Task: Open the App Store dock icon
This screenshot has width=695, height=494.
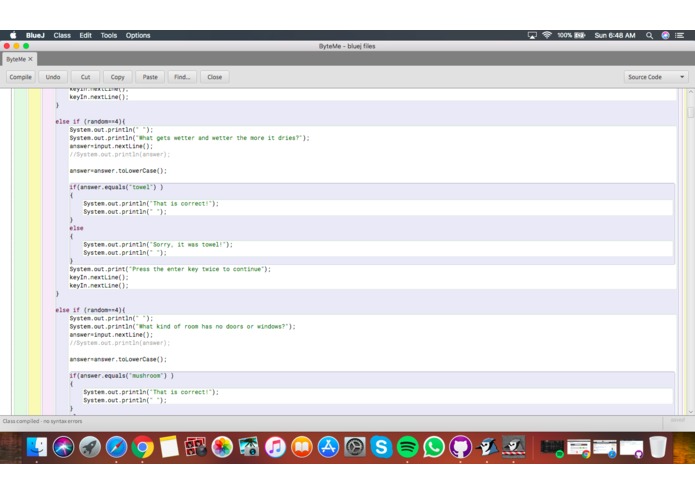Action: click(328, 447)
